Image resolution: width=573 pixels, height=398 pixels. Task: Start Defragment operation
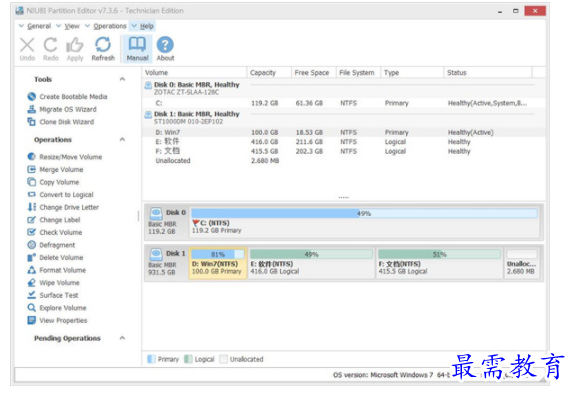tap(51, 245)
